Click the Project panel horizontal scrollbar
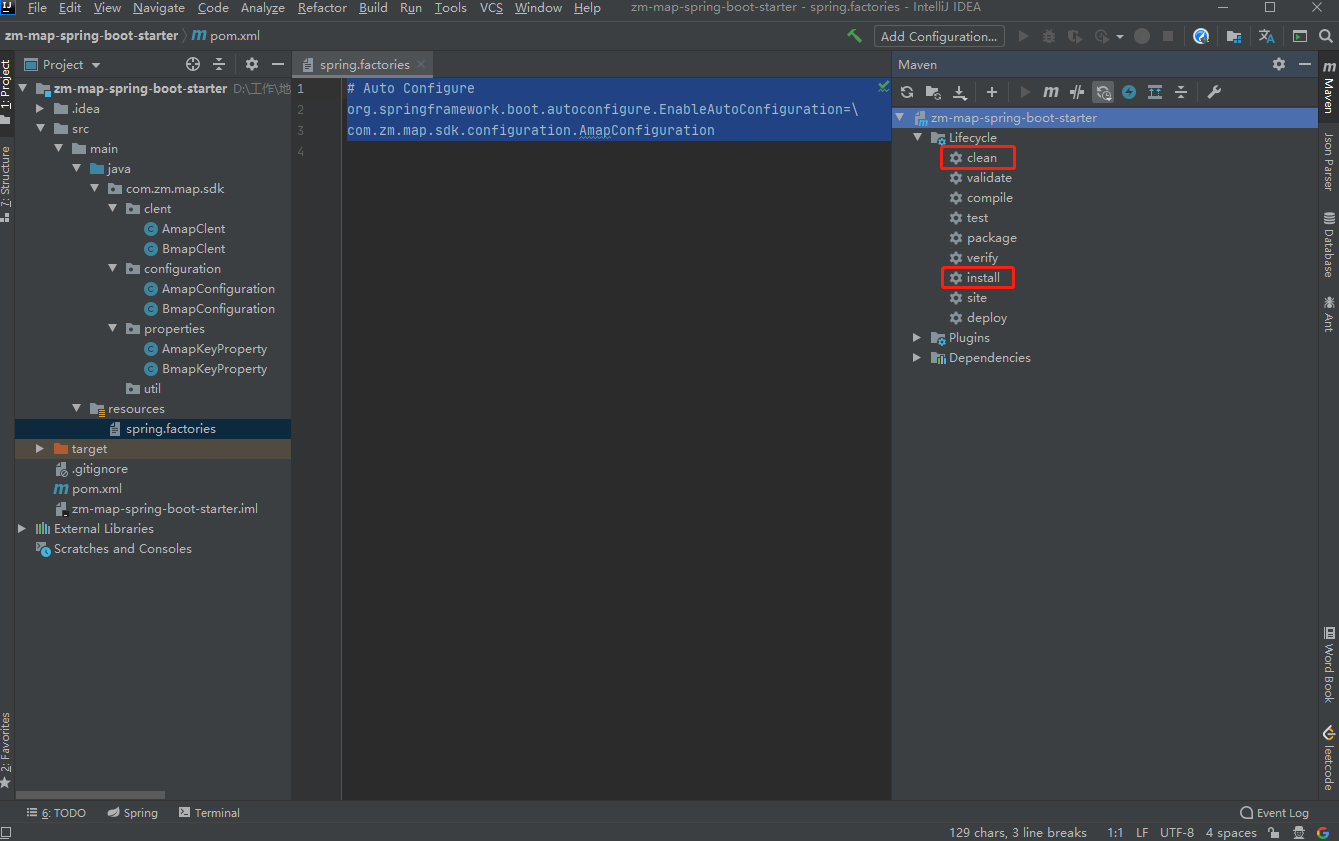The width and height of the screenshot is (1339, 841). (x=90, y=795)
